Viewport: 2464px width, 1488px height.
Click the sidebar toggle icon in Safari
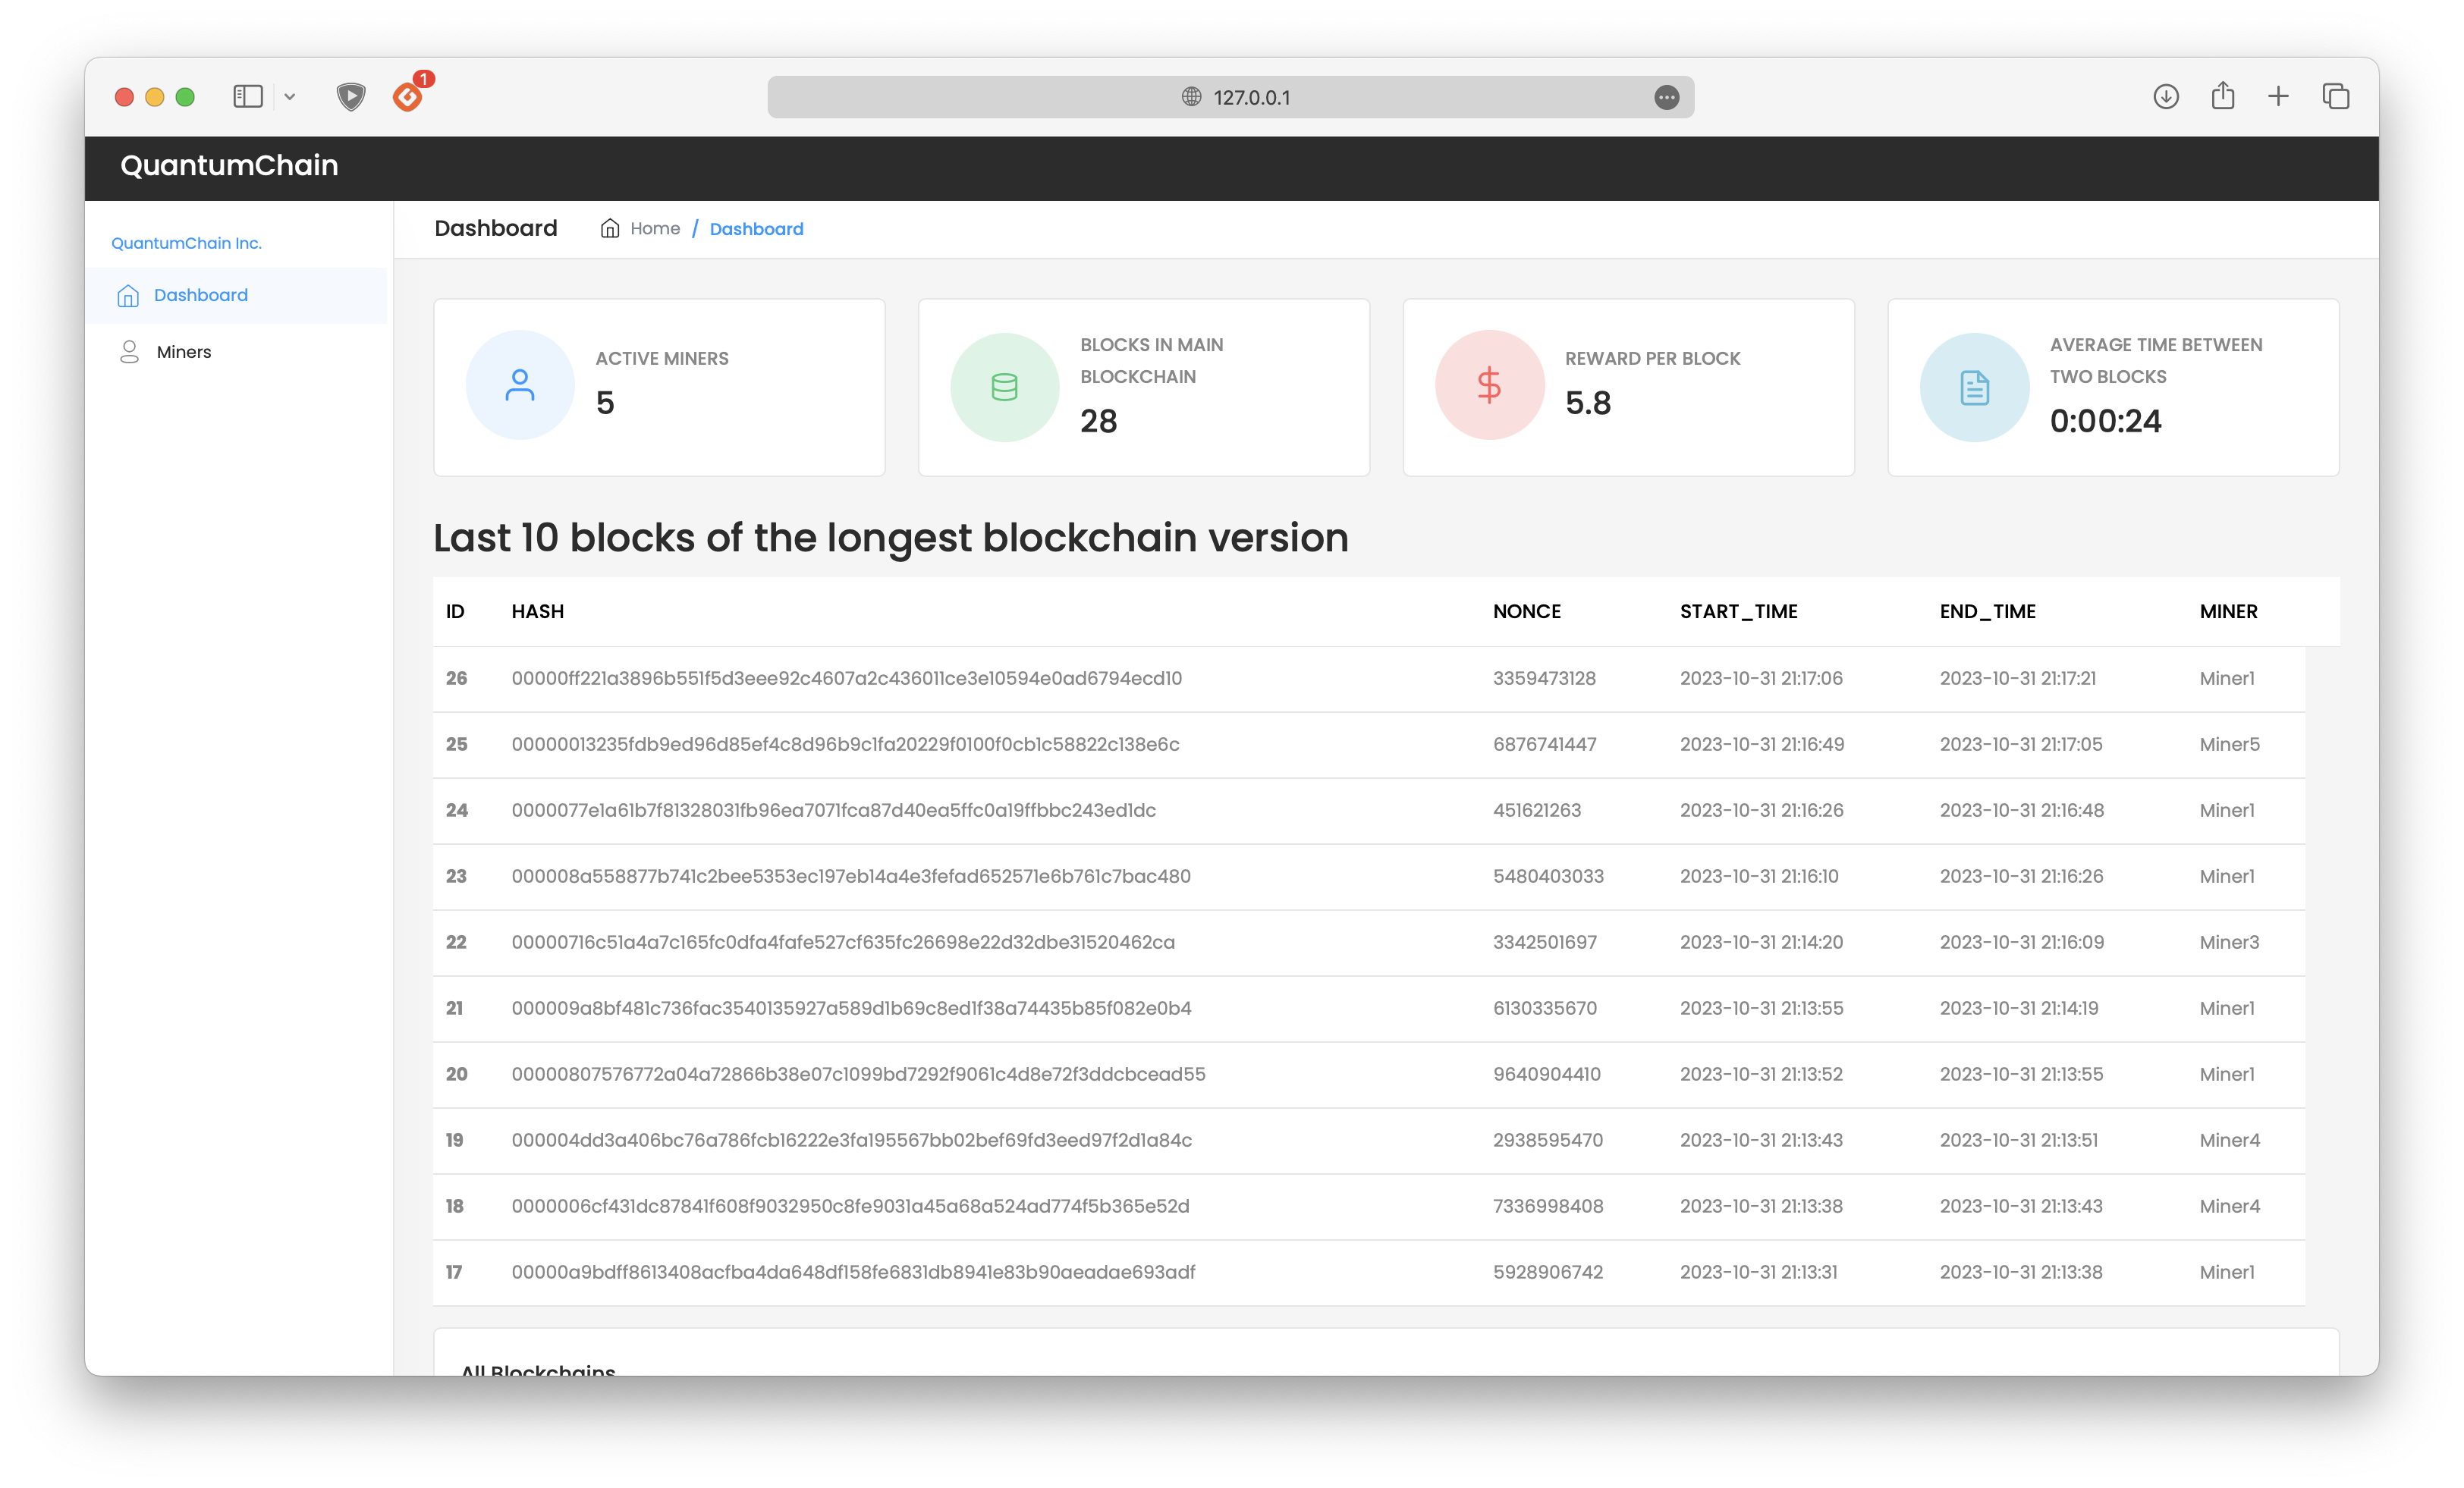pyautogui.click(x=247, y=96)
